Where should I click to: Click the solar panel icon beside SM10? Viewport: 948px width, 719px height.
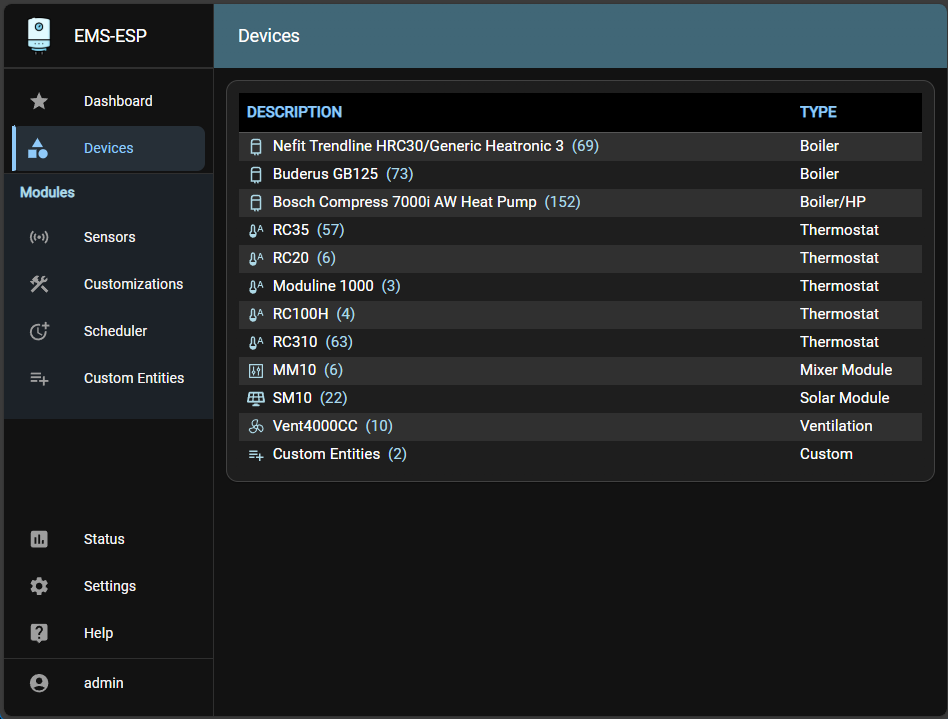point(256,398)
